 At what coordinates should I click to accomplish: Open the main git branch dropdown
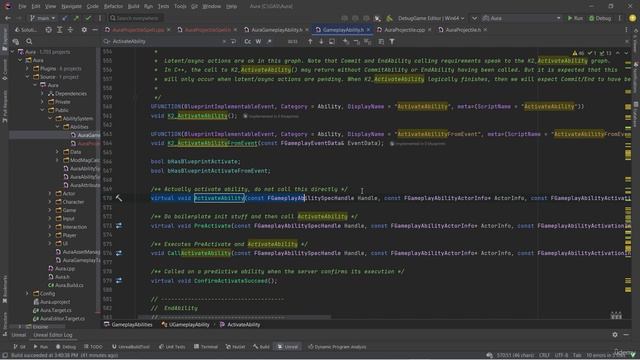[42, 18]
